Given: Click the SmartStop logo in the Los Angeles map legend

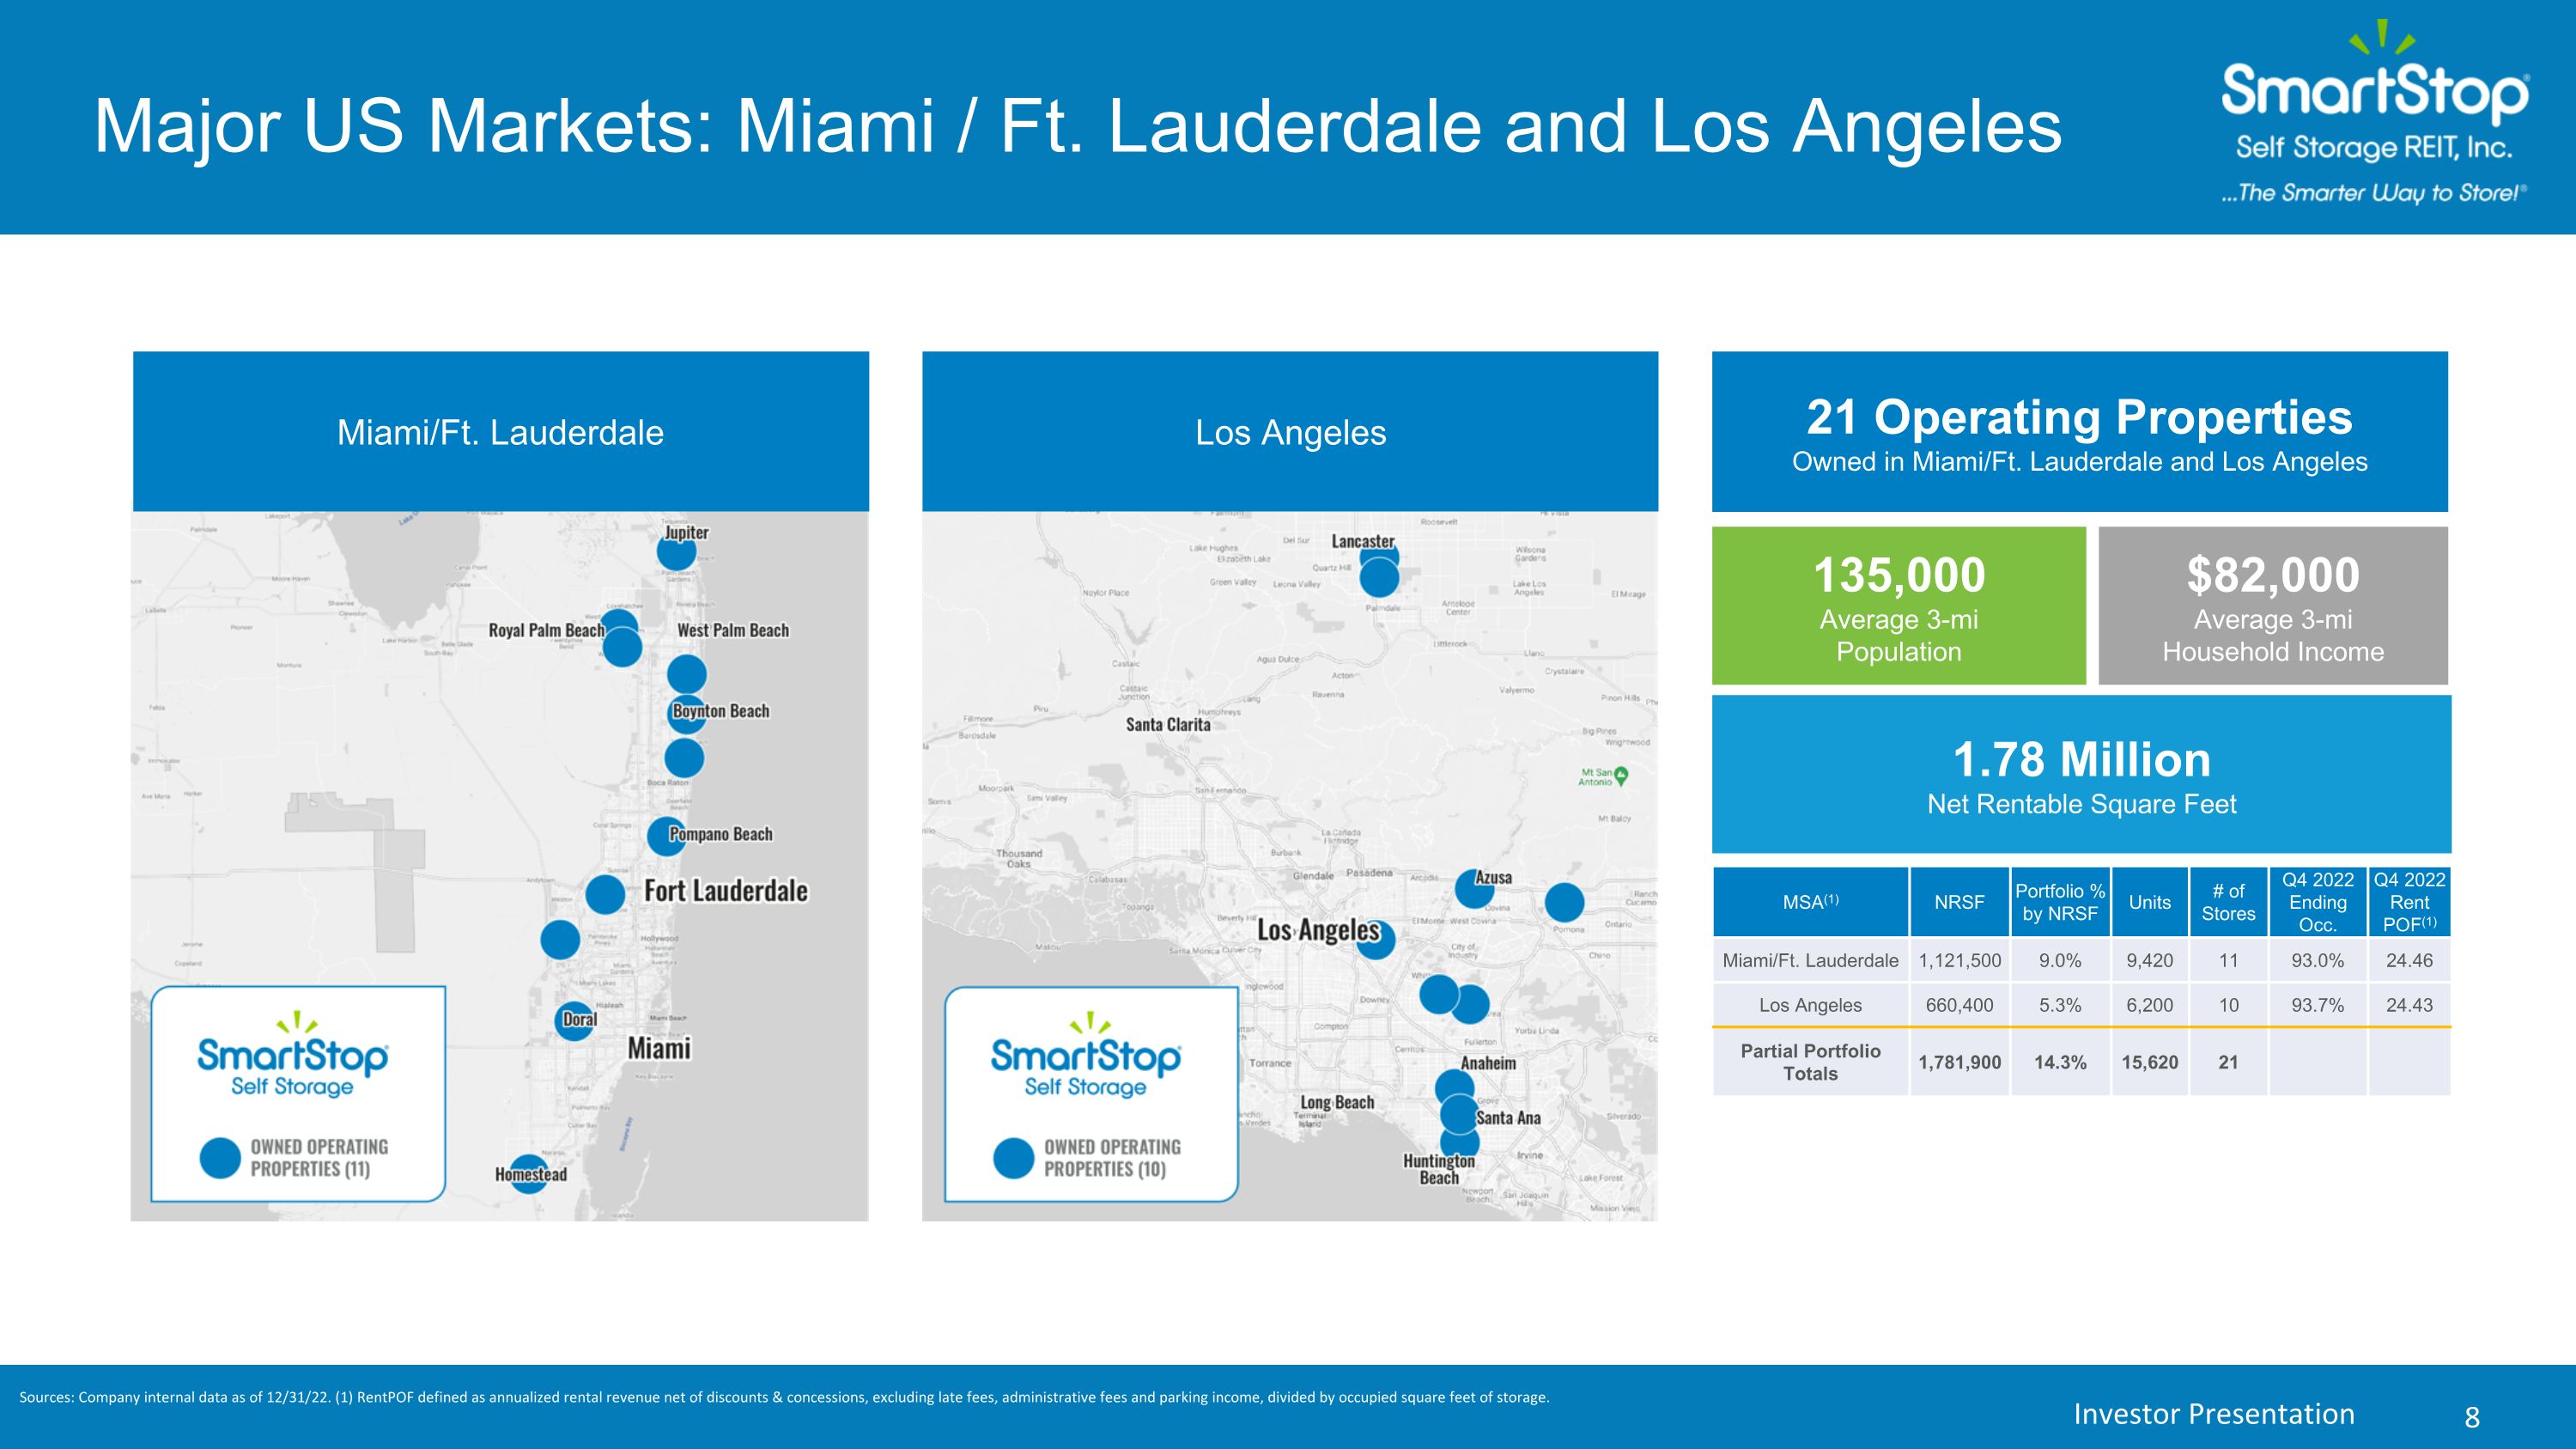Looking at the screenshot, I should pos(1086,1055).
